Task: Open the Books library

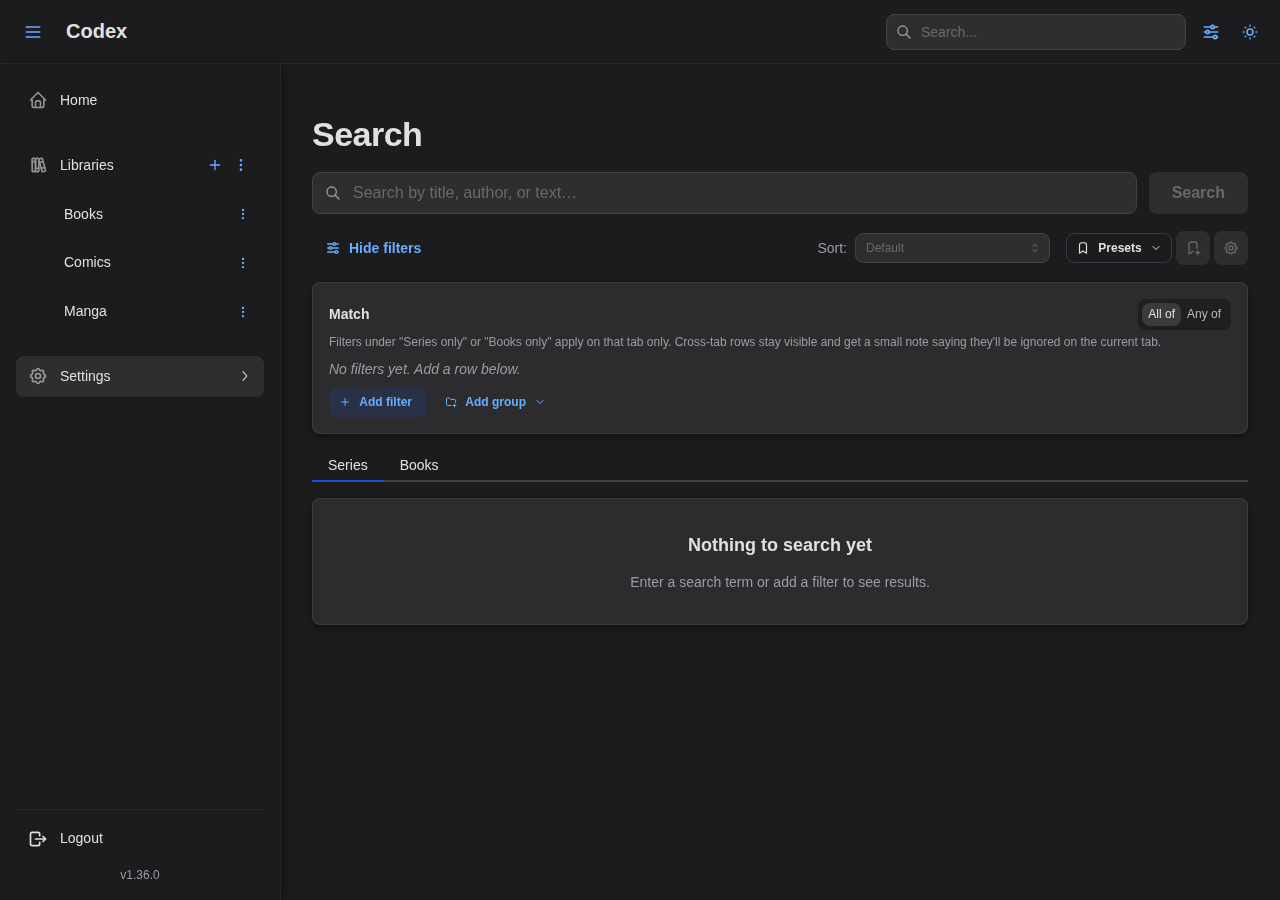Action: tap(83, 214)
